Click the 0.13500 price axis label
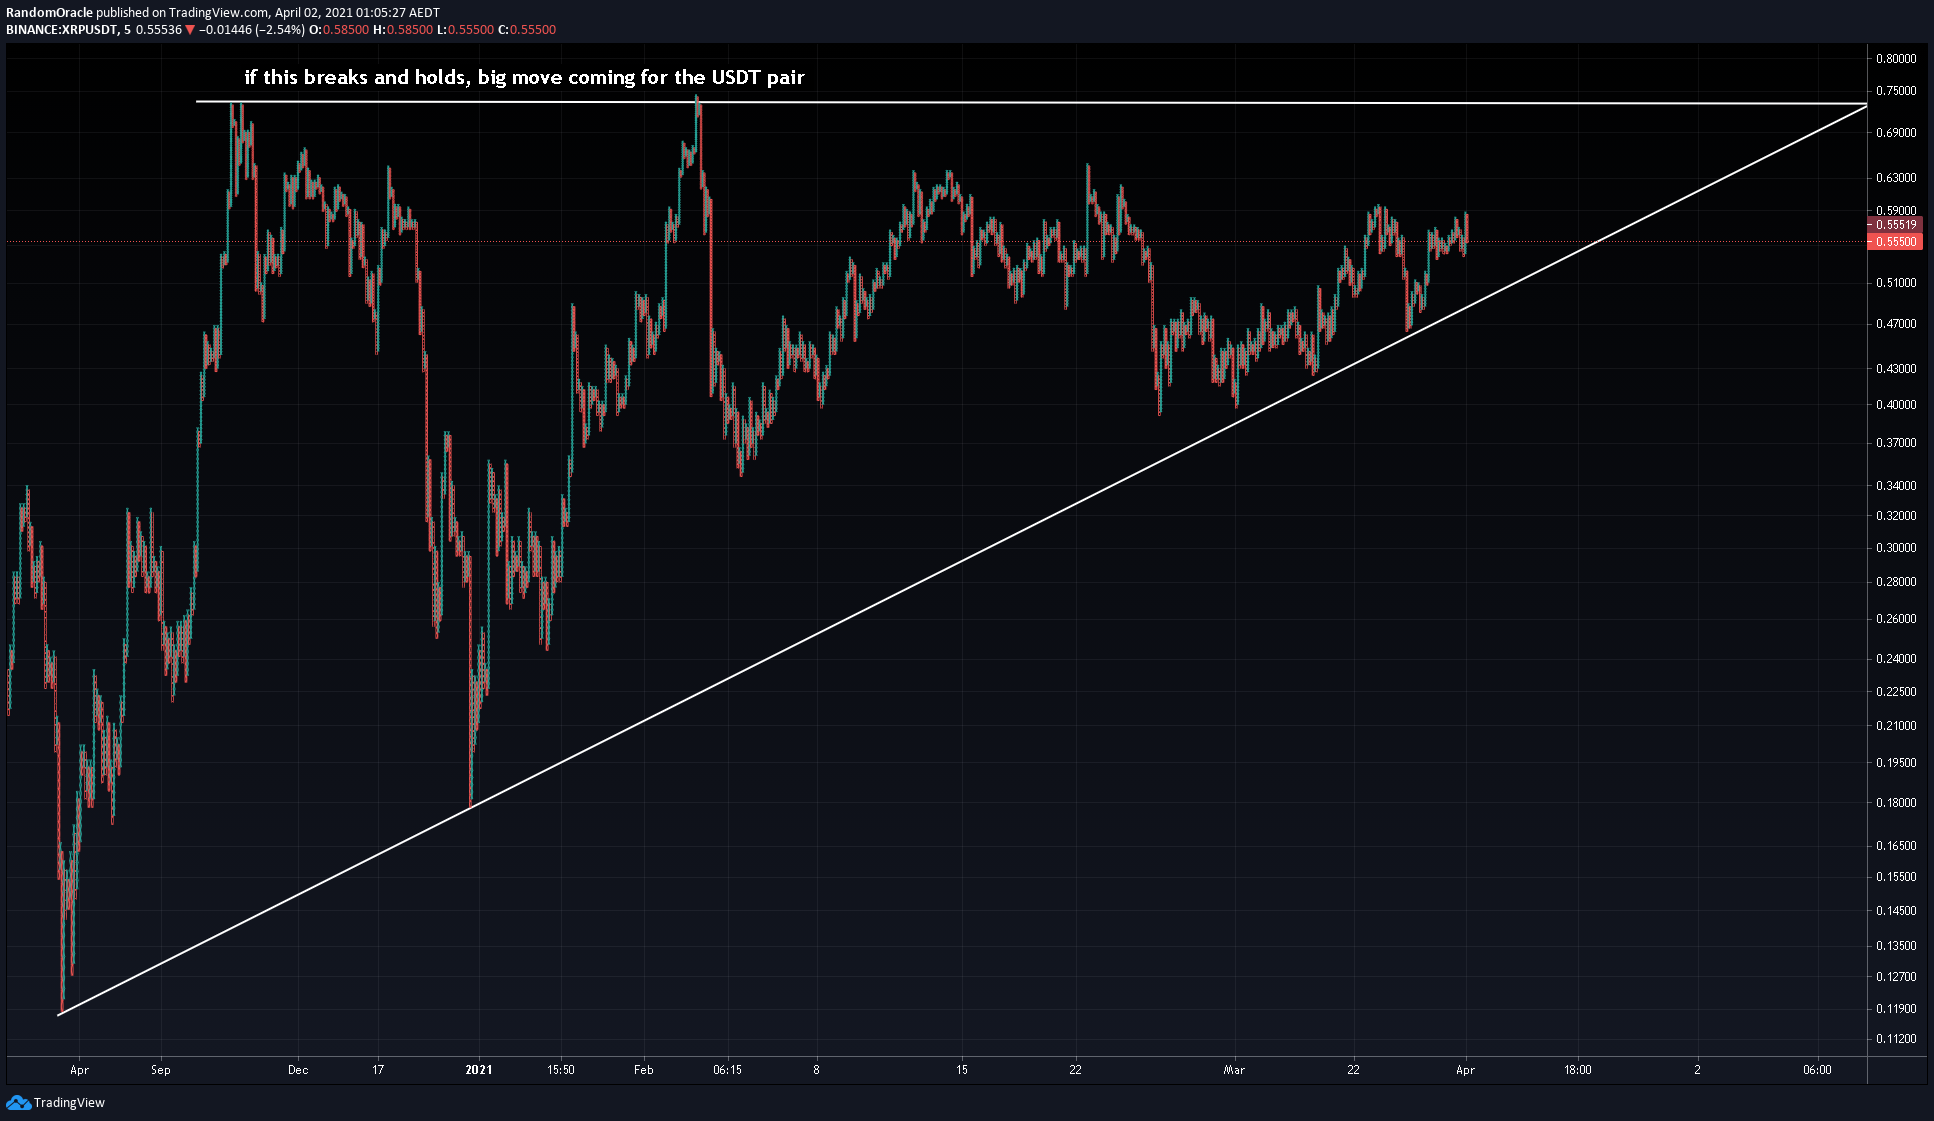 1896,946
